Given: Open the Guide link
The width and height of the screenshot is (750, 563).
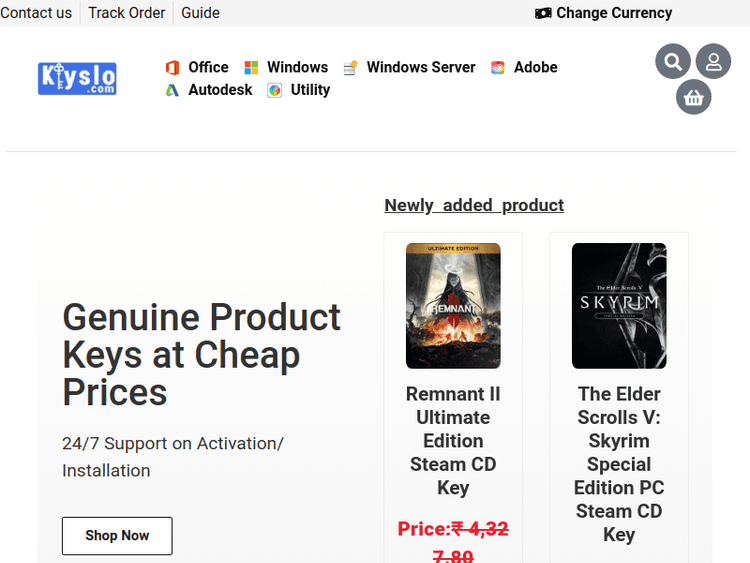Looking at the screenshot, I should pyautogui.click(x=200, y=13).
